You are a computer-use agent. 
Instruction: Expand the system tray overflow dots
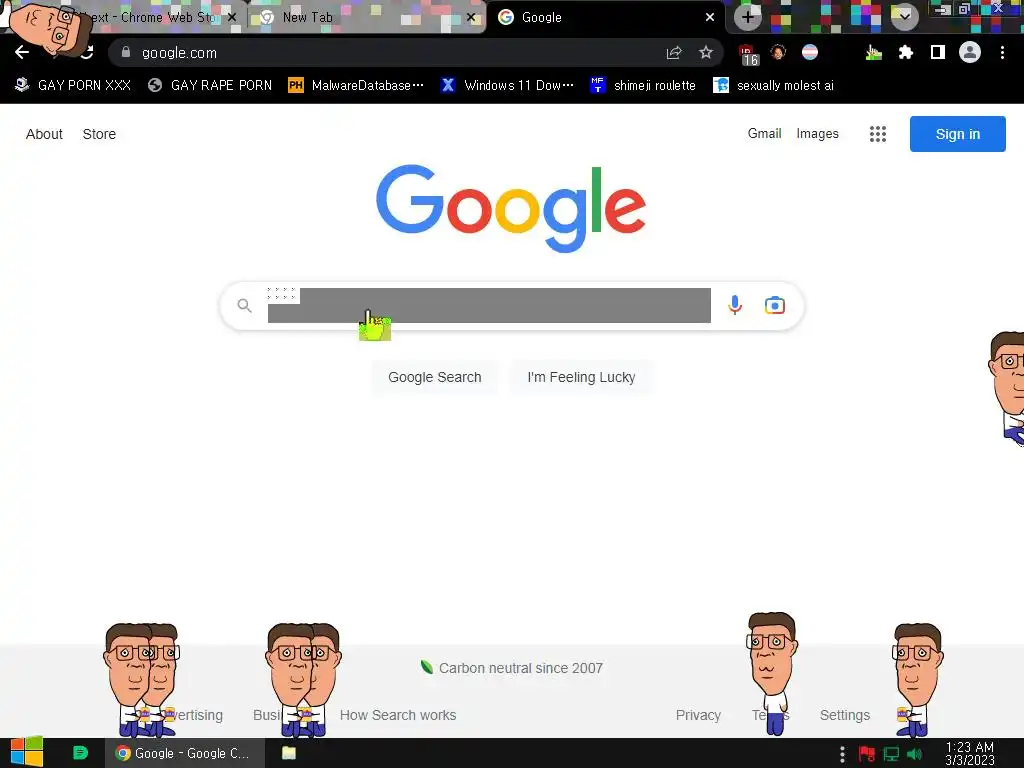(x=842, y=754)
